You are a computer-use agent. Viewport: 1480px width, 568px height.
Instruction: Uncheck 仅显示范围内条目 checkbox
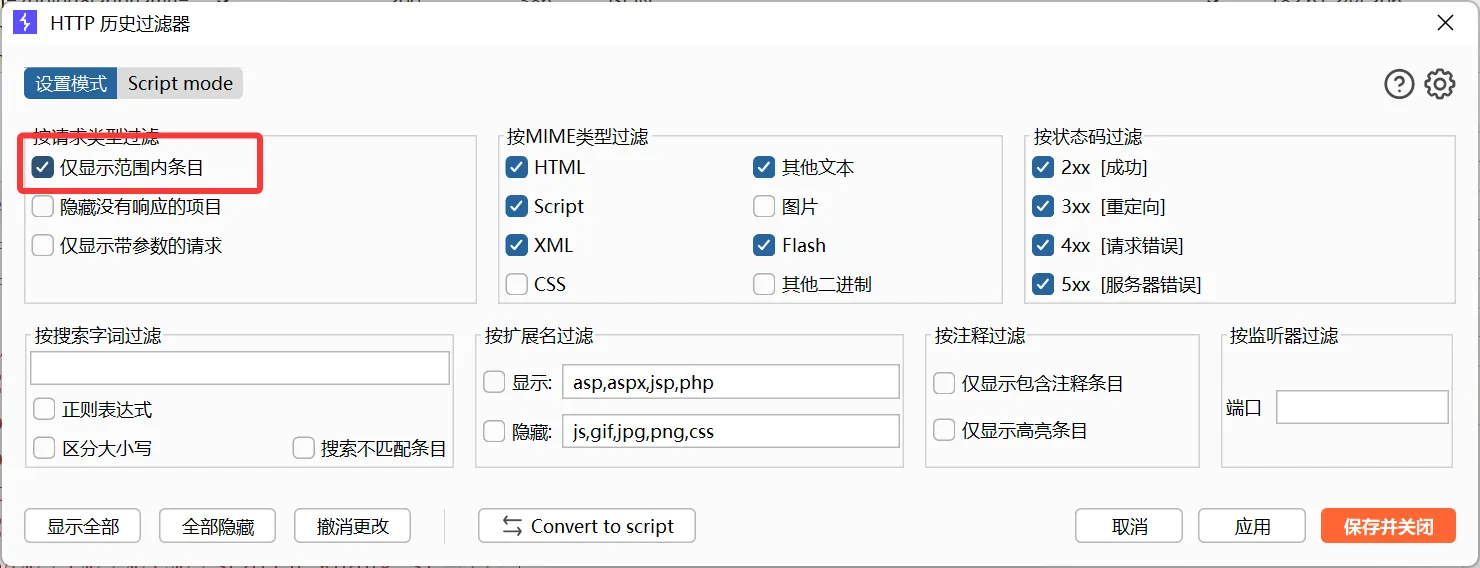point(43,168)
